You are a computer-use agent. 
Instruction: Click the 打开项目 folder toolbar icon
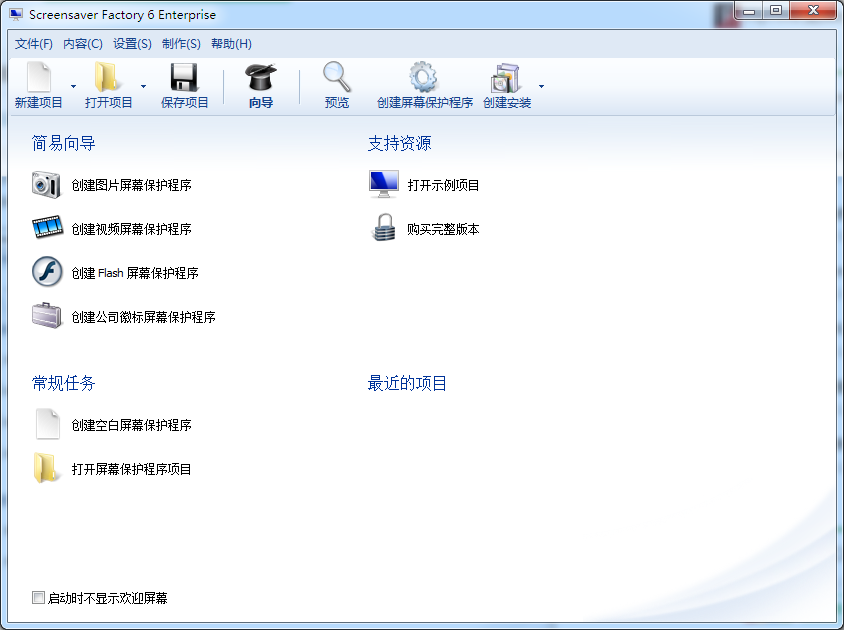pos(107,78)
